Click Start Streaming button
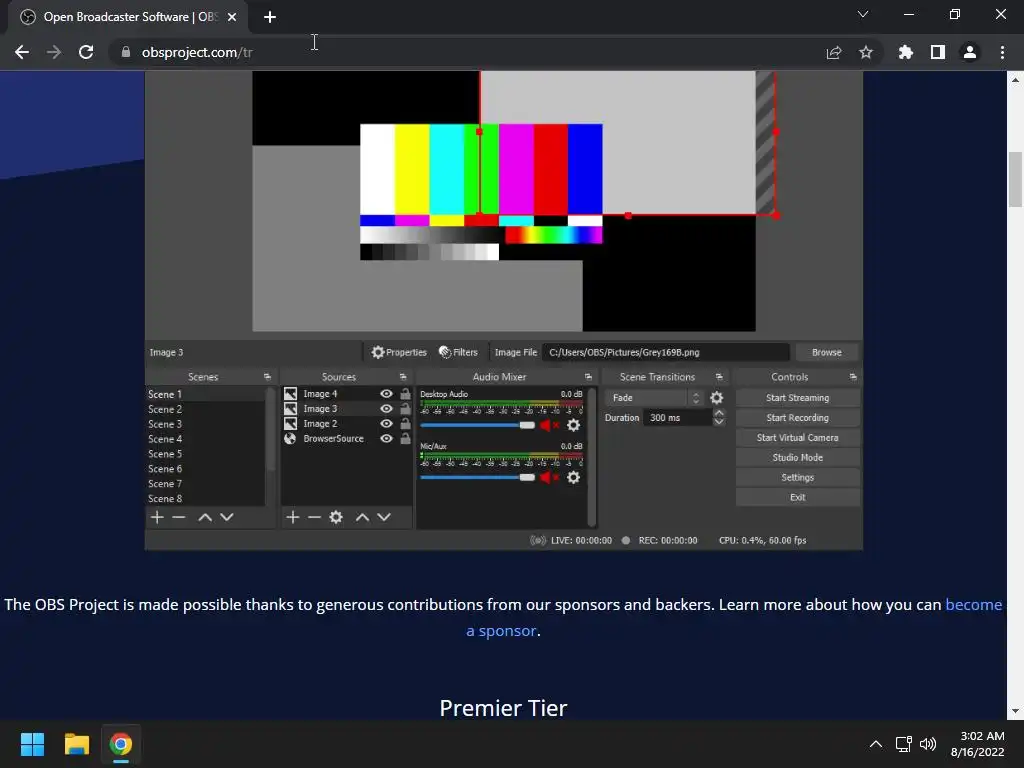Viewport: 1024px width, 768px height. (x=797, y=398)
